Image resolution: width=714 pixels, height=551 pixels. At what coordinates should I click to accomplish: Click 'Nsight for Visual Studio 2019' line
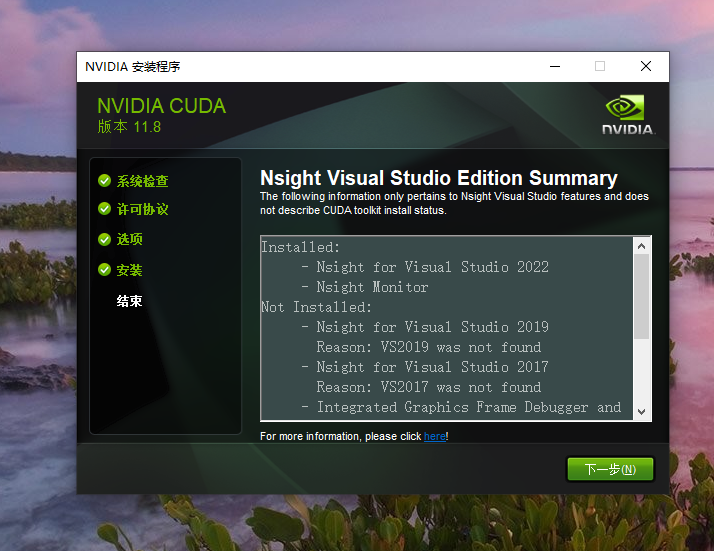(x=433, y=327)
